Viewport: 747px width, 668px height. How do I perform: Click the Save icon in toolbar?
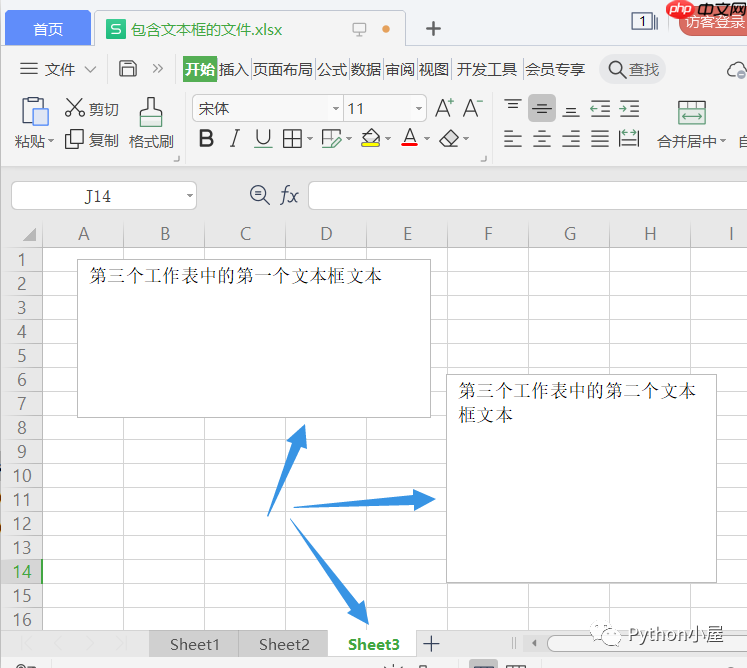pyautogui.click(x=128, y=69)
